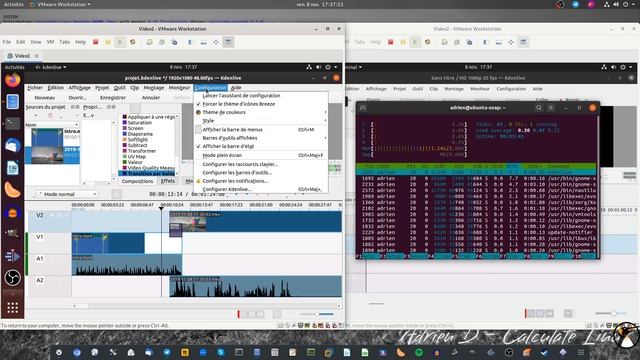Show applications grid in Ubuntu dock
The image size is (640, 360).
click(13, 307)
